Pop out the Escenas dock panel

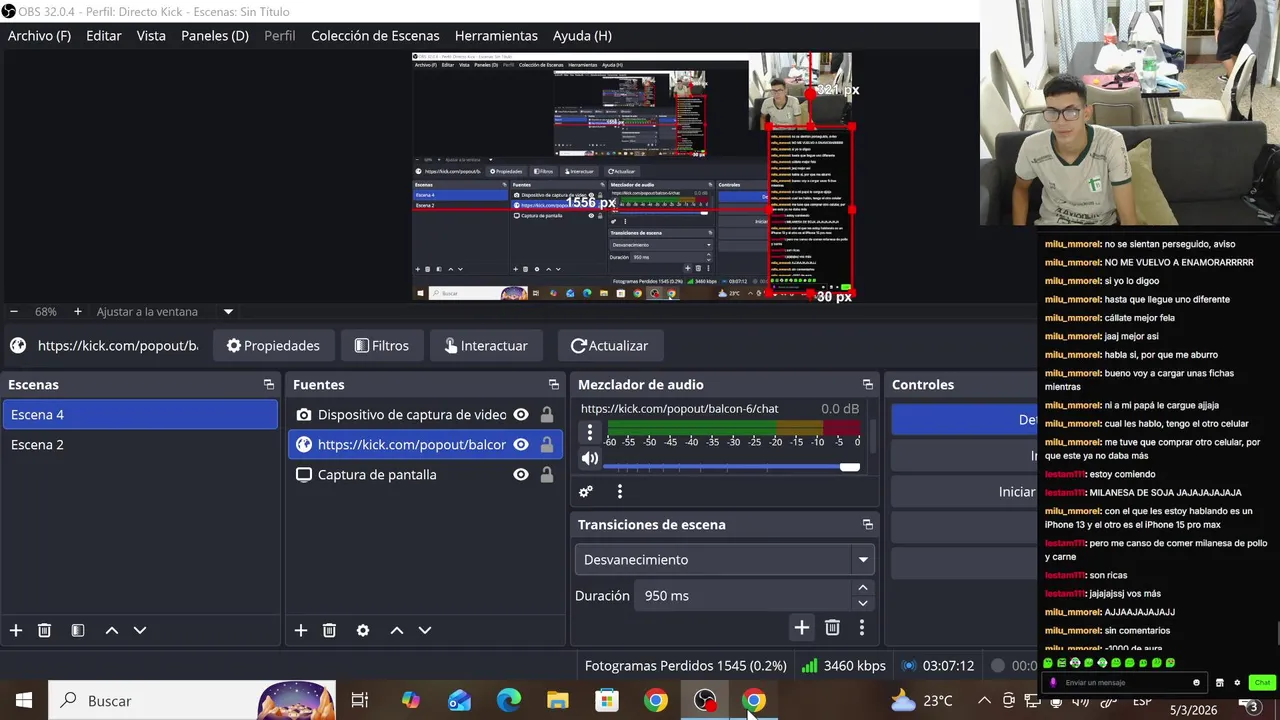click(269, 384)
